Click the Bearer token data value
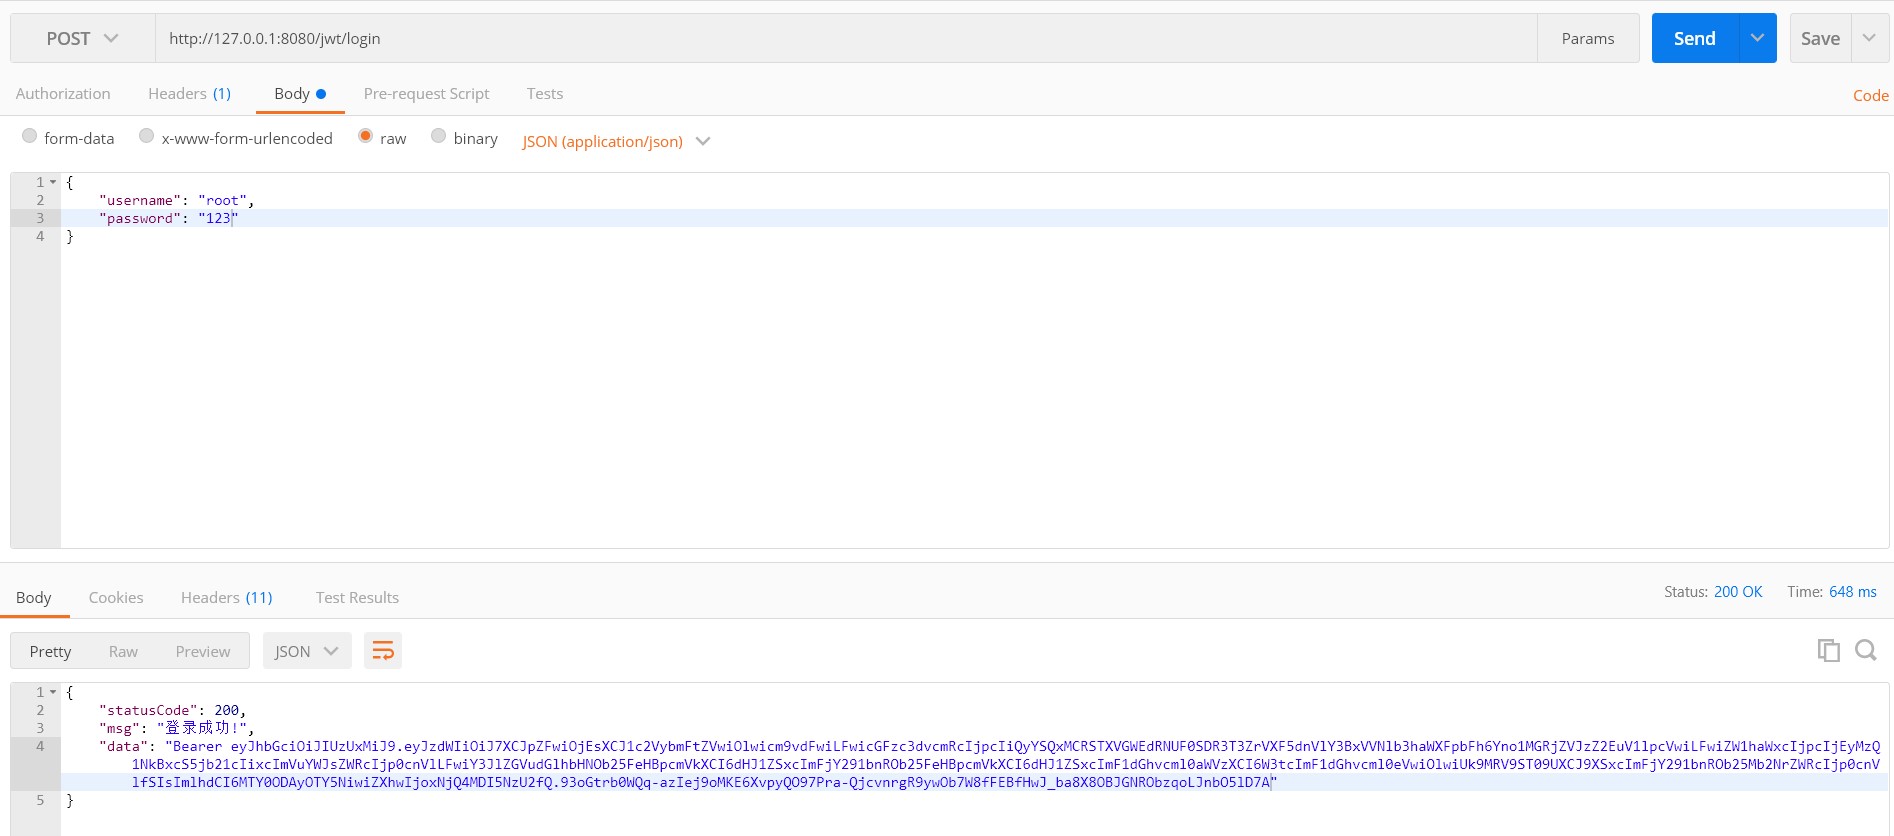Screen dimensions: 1894x836 click(x=1005, y=764)
